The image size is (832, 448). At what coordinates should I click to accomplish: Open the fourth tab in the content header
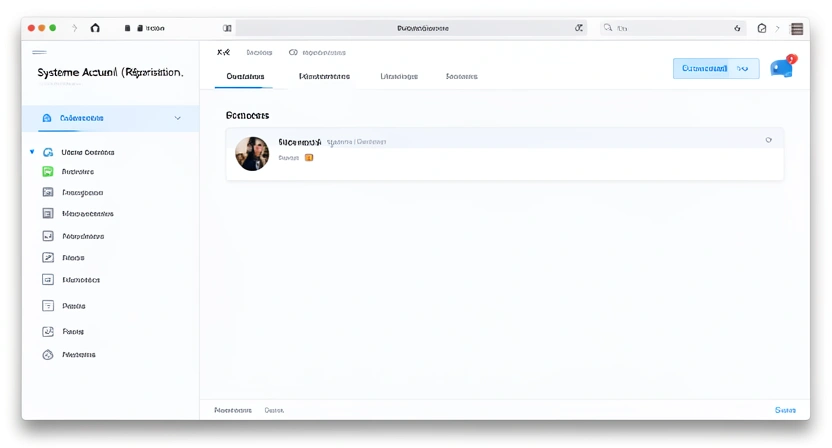tap(462, 76)
